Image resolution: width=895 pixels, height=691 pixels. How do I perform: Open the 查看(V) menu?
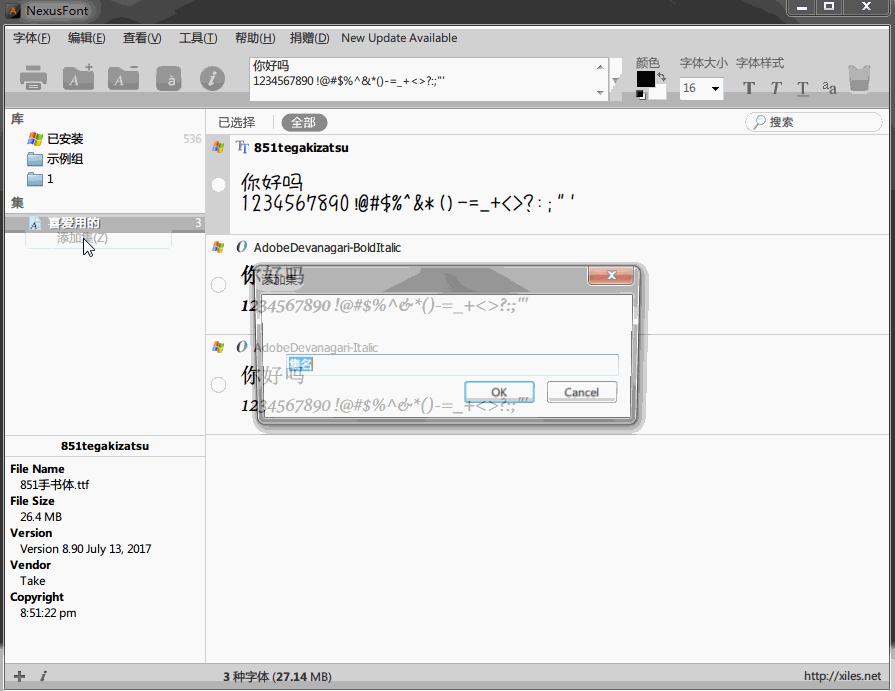pos(142,38)
